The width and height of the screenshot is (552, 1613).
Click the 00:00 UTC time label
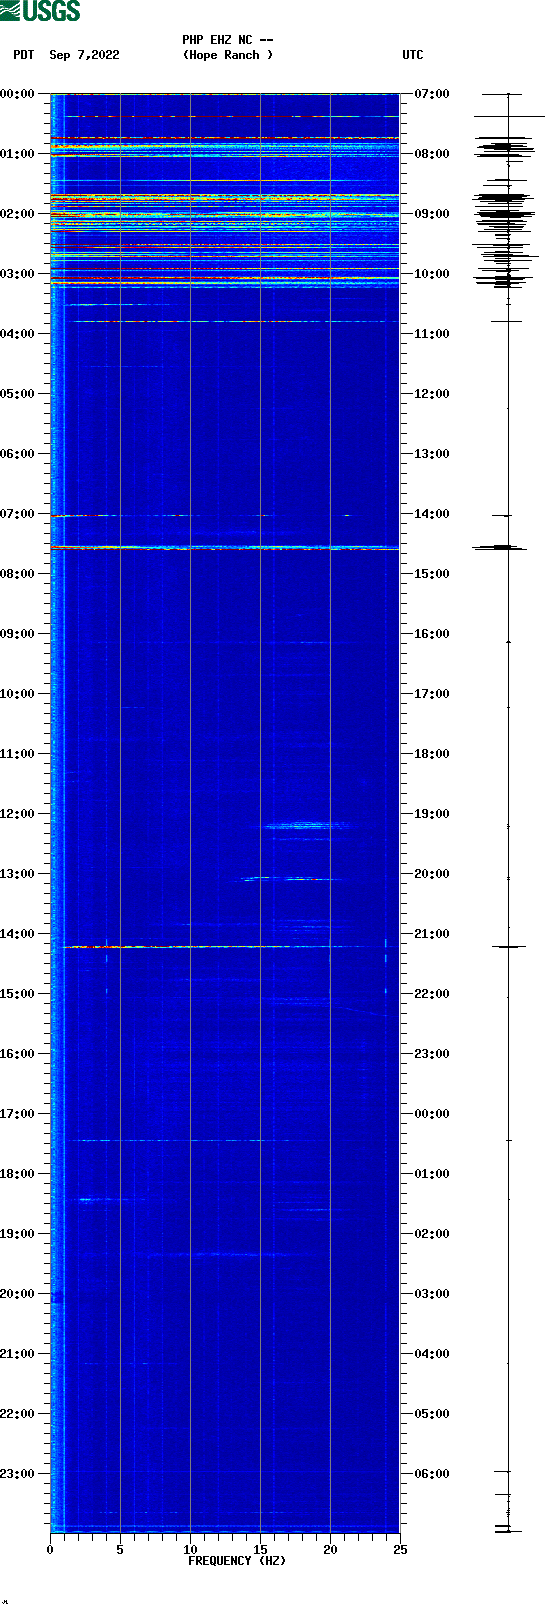[432, 1114]
